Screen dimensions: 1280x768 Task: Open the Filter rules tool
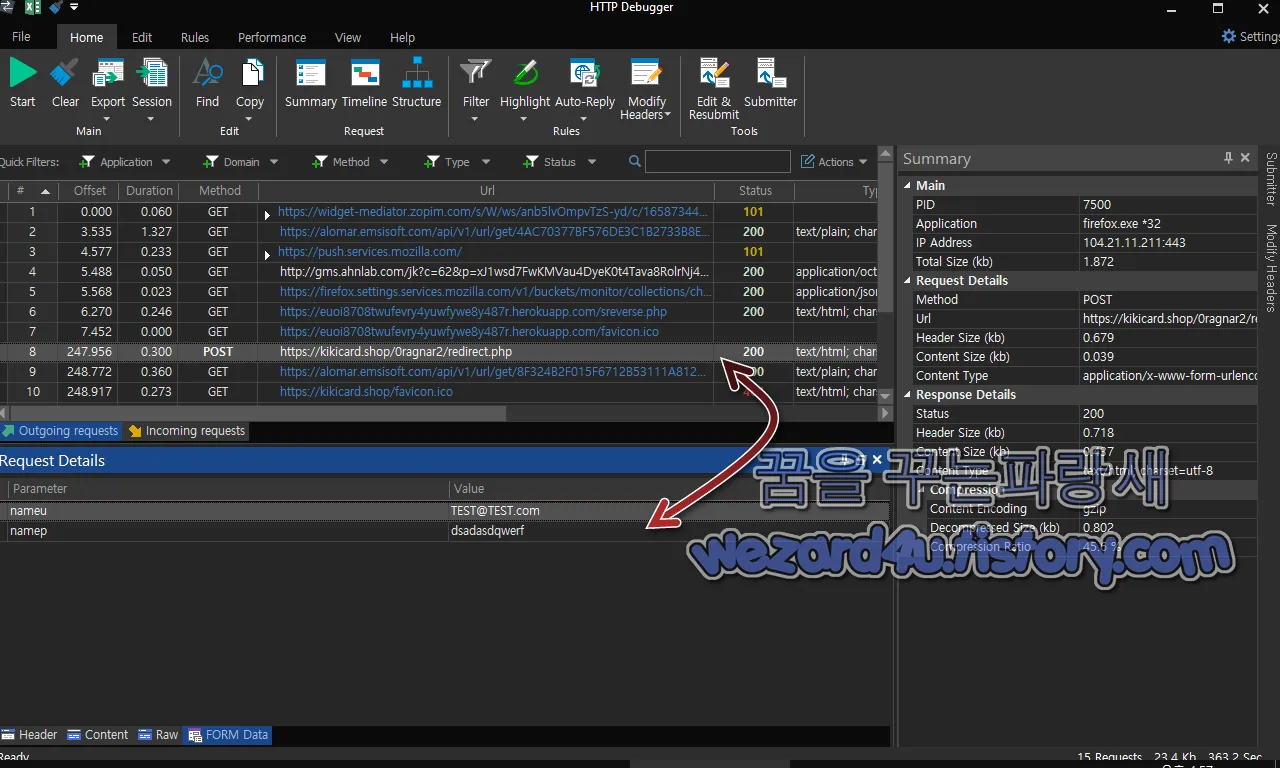pos(476,89)
